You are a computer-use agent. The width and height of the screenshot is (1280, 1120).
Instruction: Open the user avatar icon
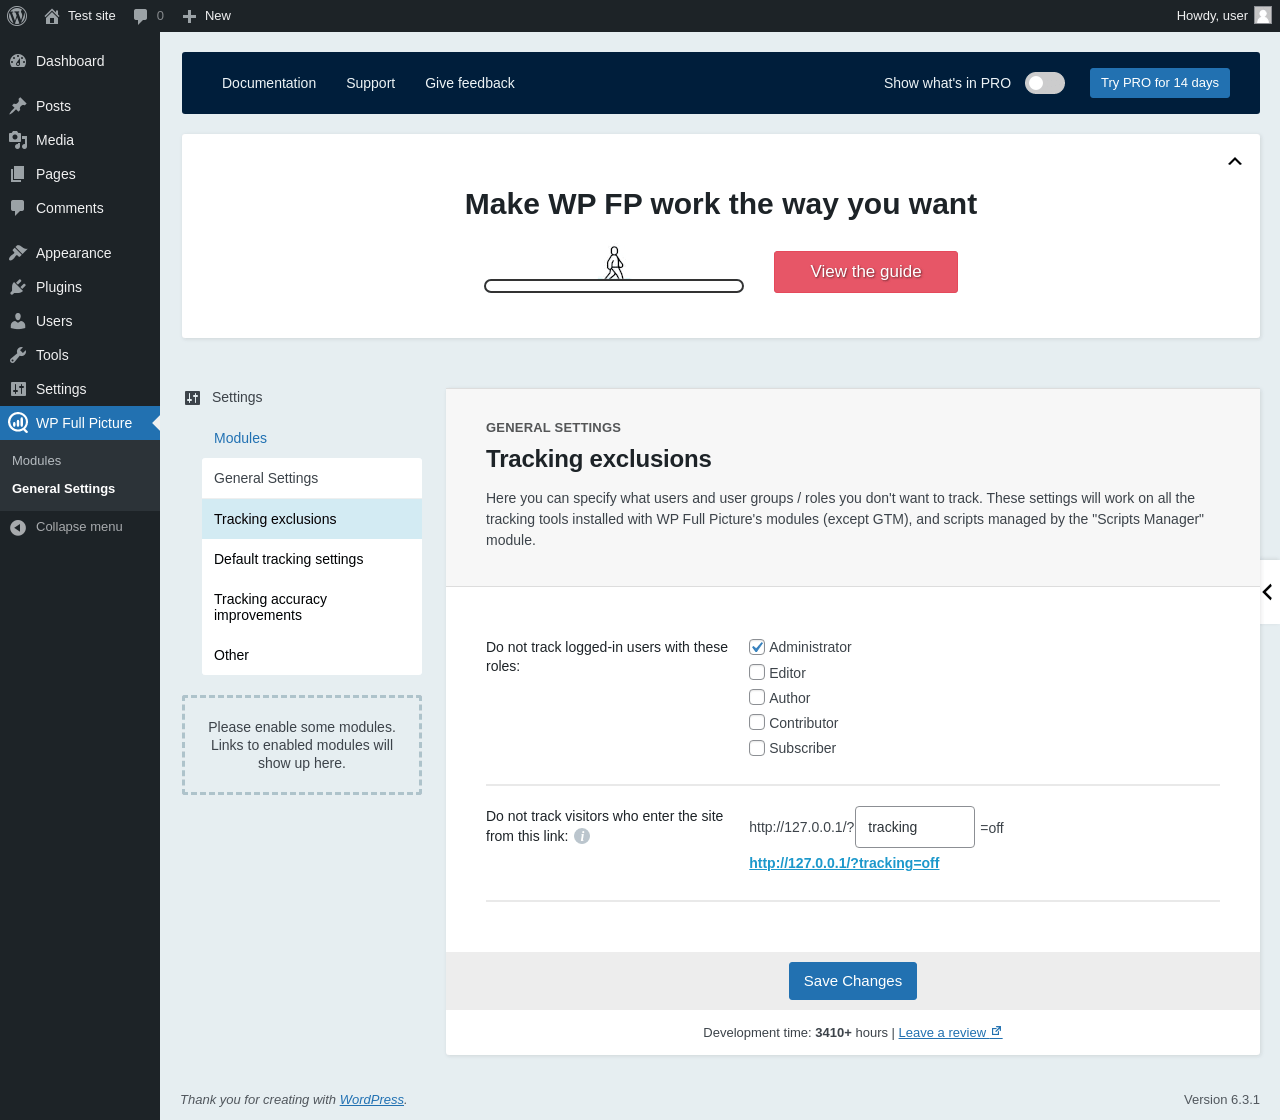coord(1263,15)
